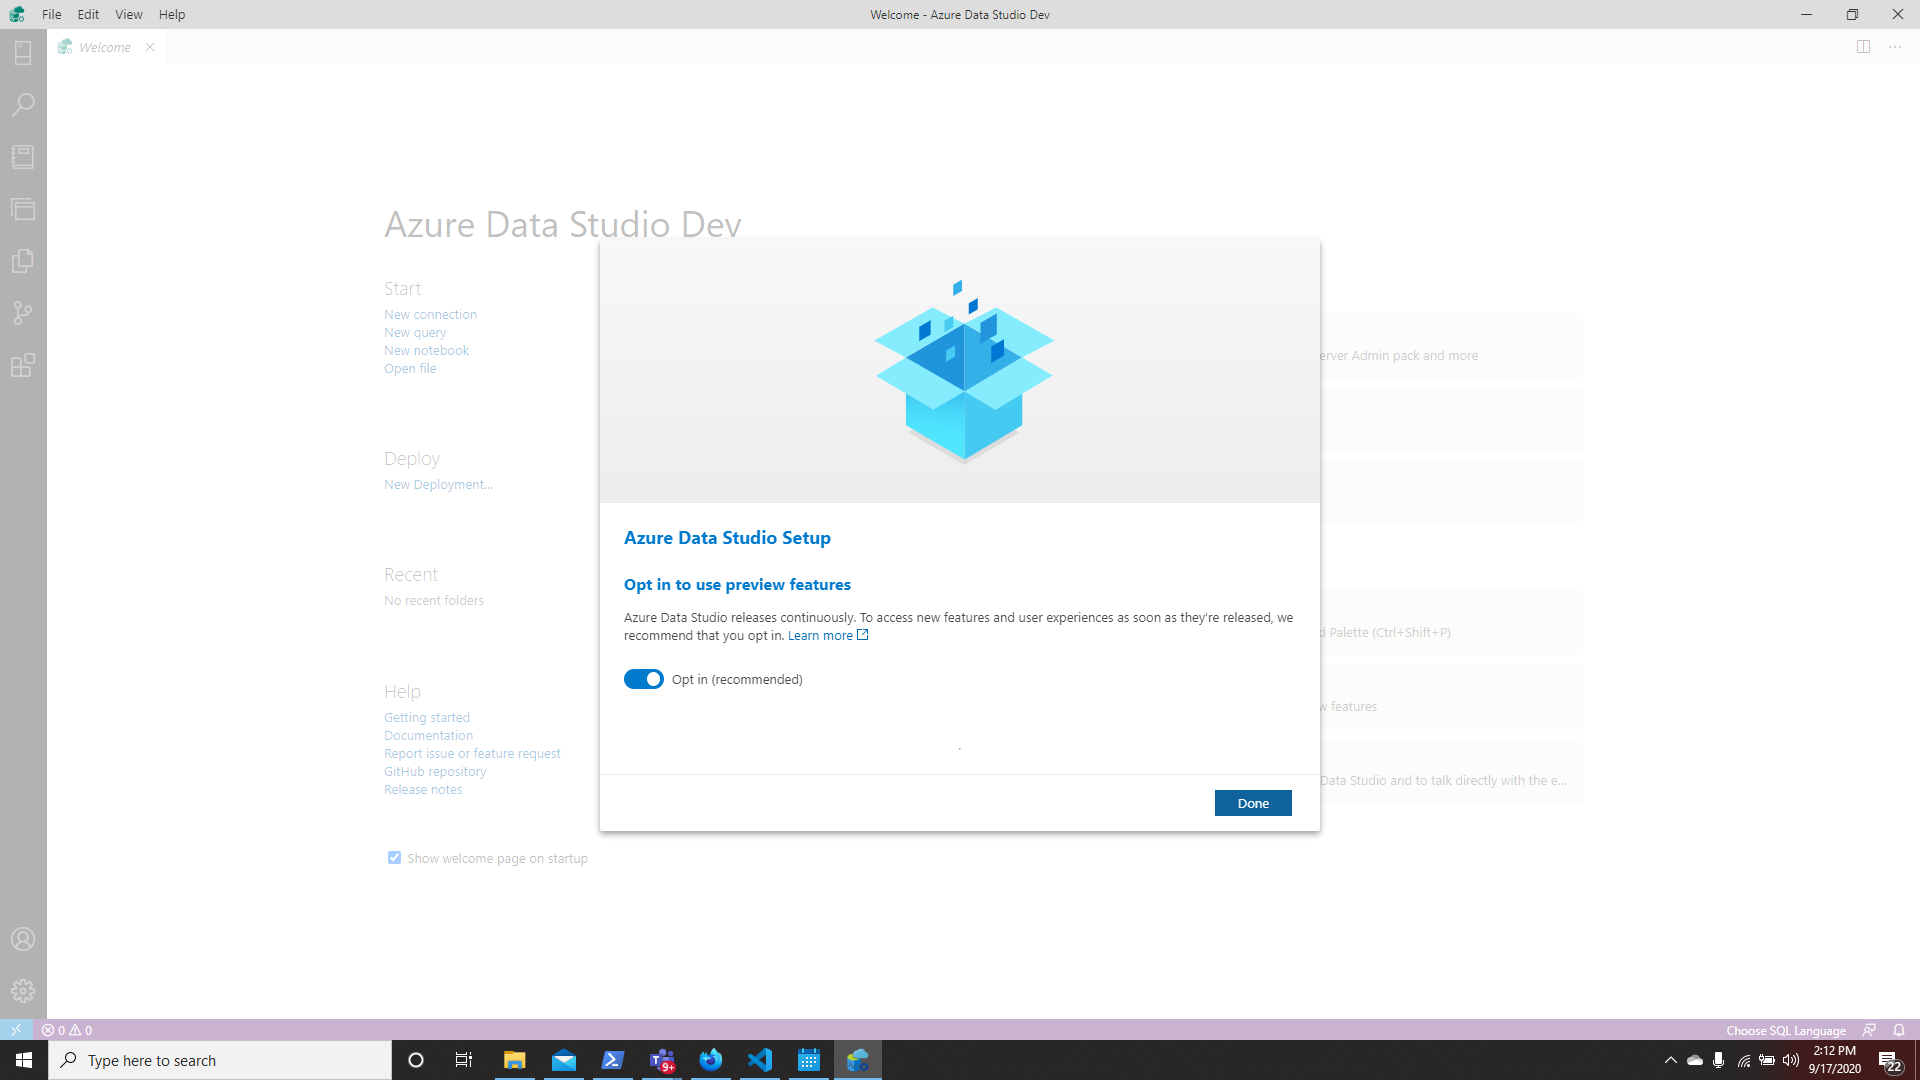Open the Extensions view

(x=23, y=365)
